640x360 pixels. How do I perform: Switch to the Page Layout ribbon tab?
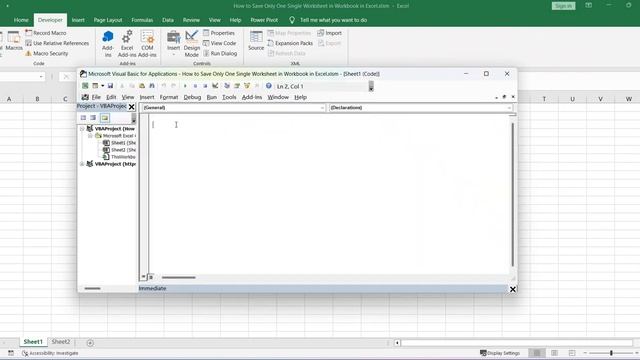pos(108,20)
